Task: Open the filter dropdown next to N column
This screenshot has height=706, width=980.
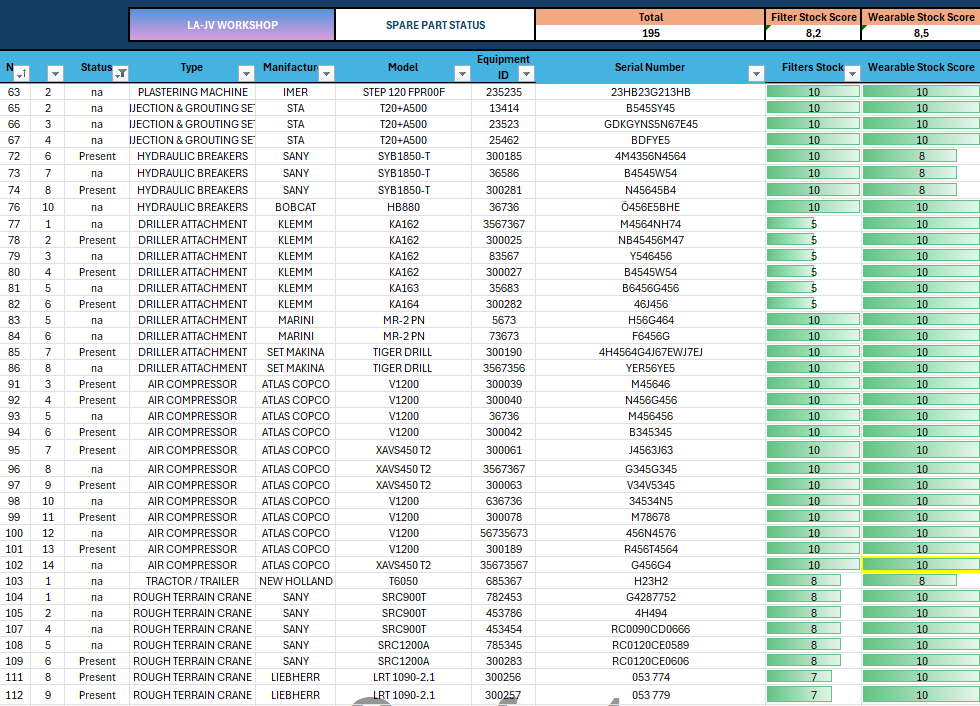Action: click(x=55, y=74)
